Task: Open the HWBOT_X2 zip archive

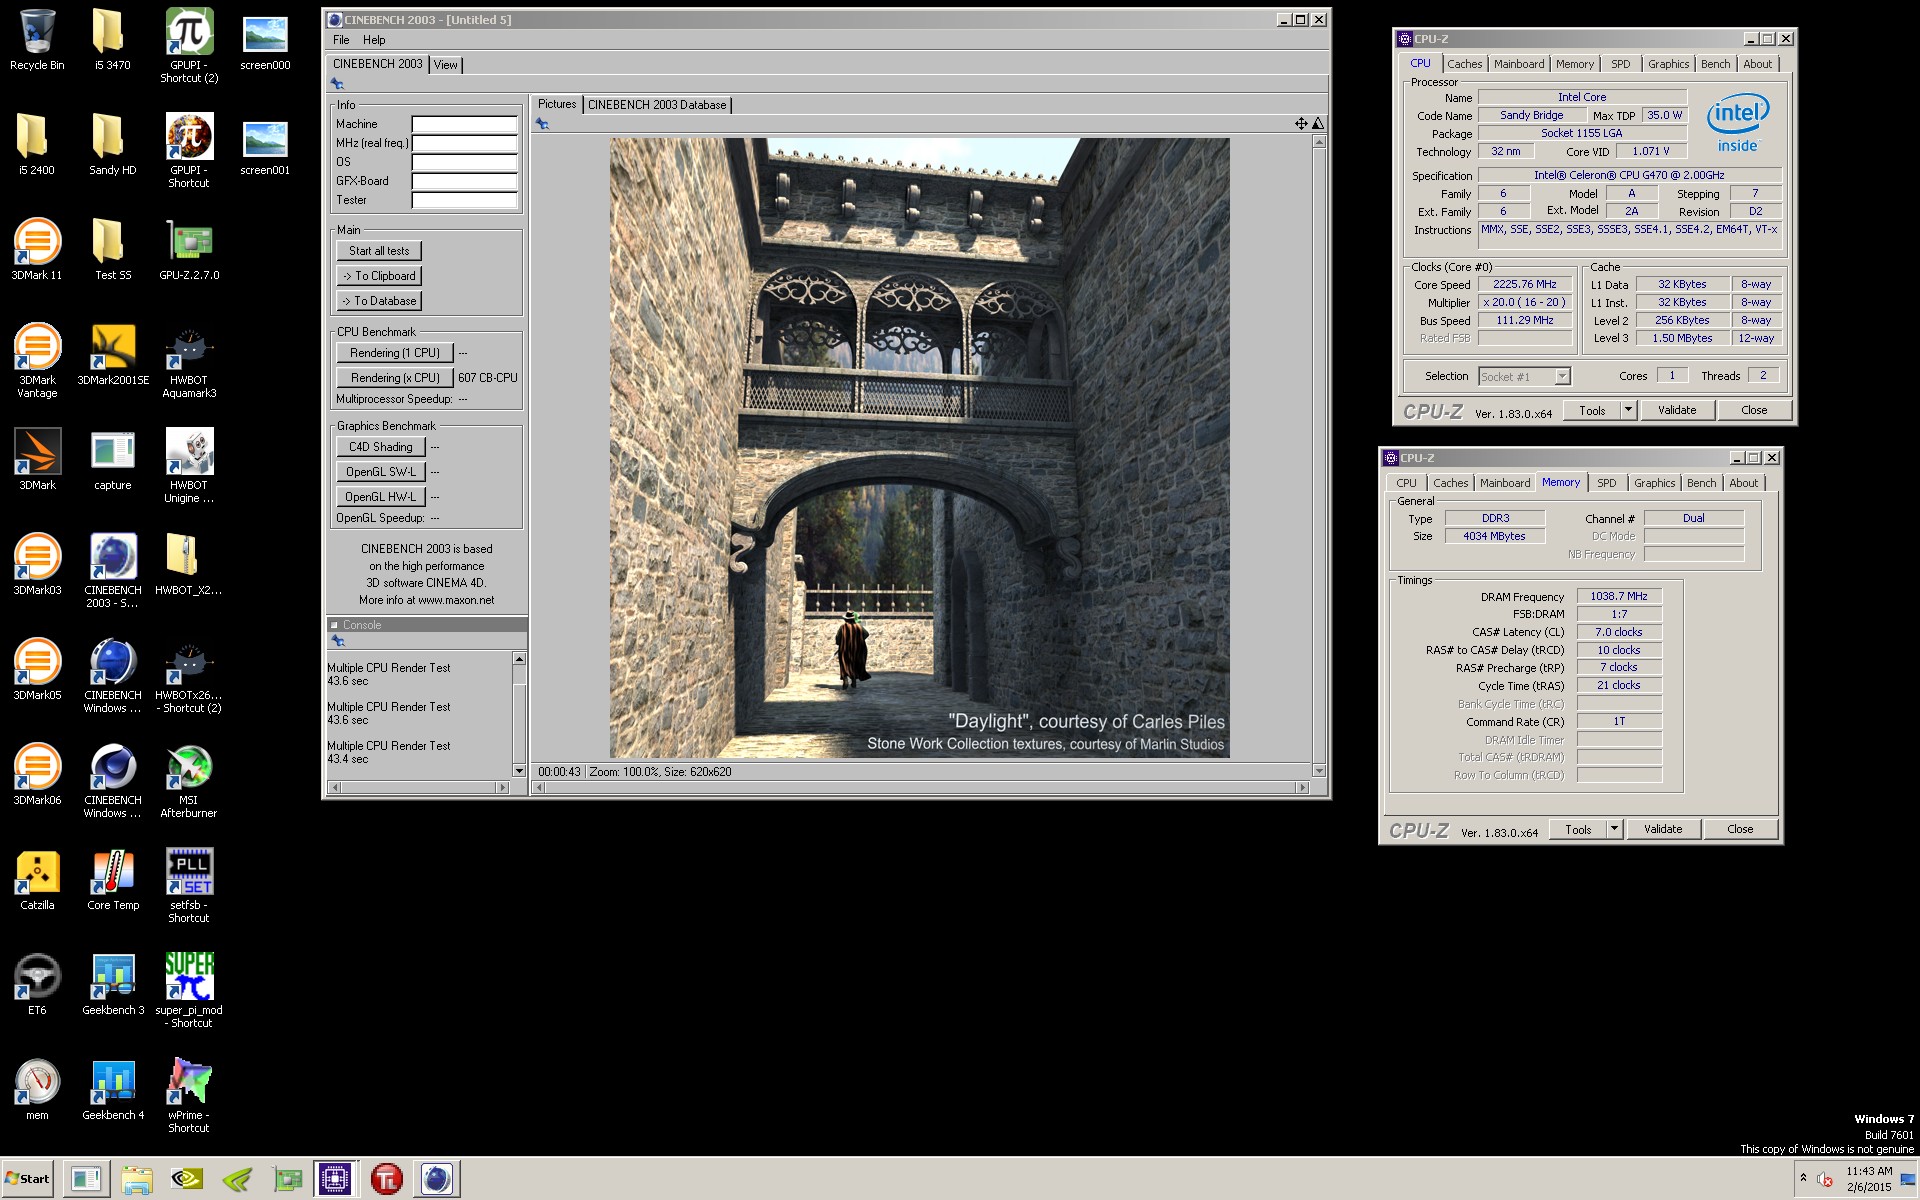Action: 189,565
